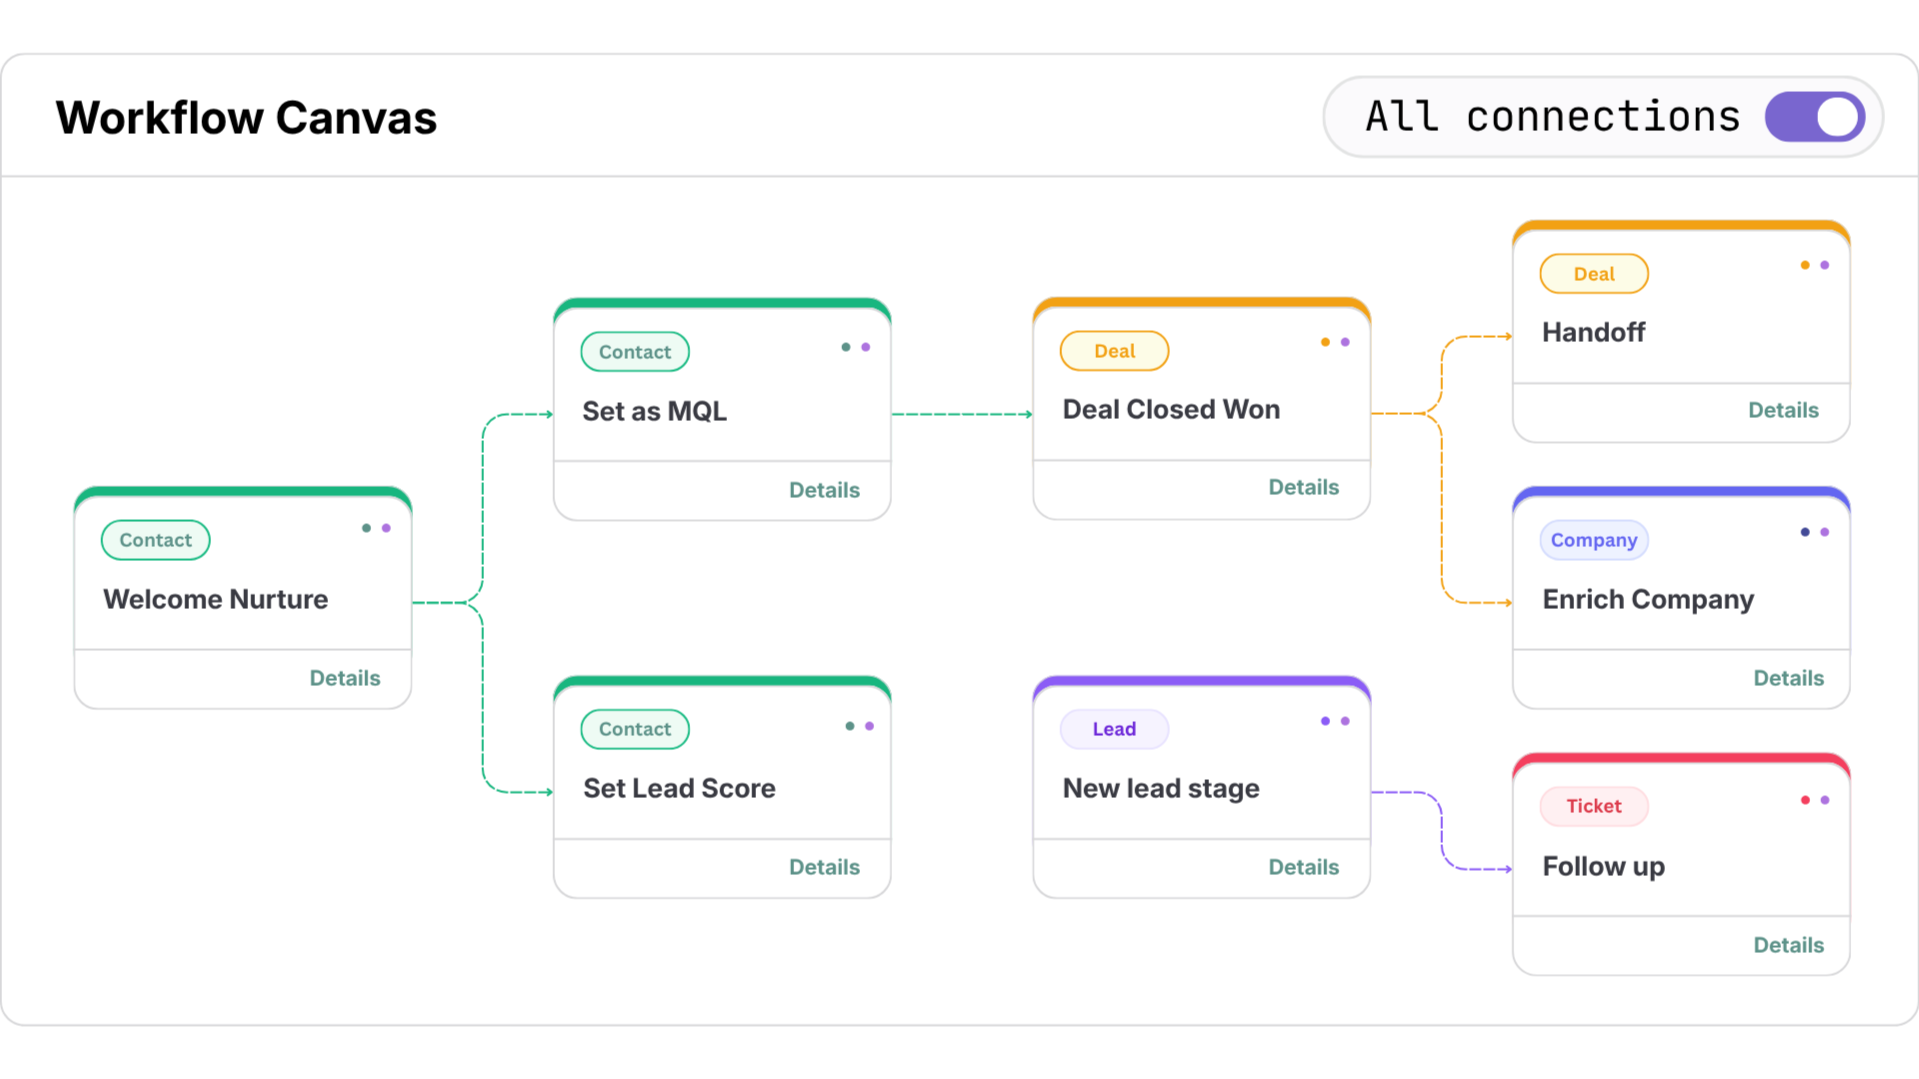Click the Contact tag on Welcome Nurture

point(155,540)
